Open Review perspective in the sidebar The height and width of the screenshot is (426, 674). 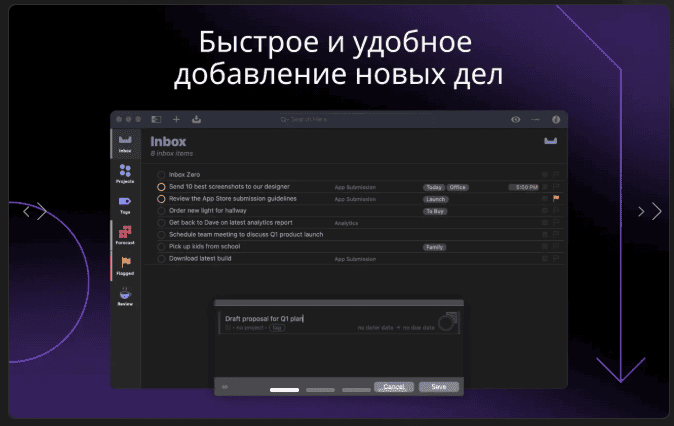point(125,297)
